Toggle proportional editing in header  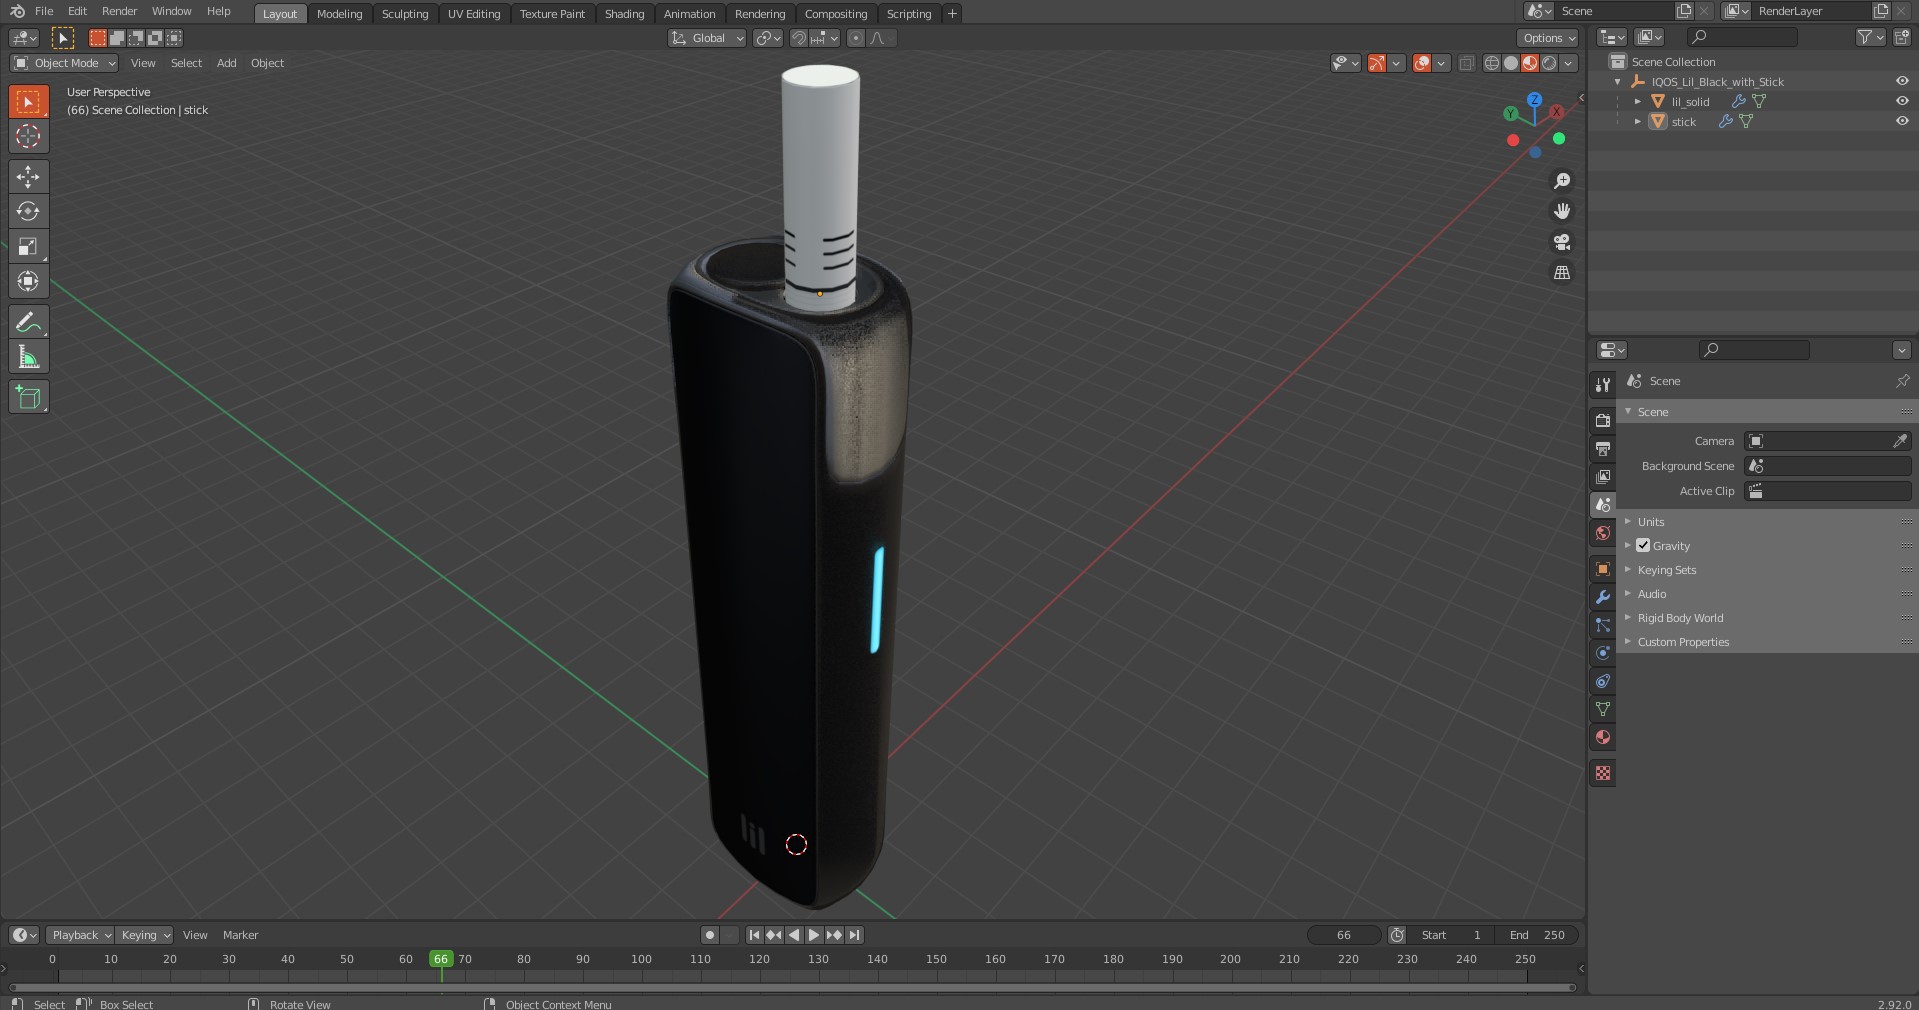(855, 38)
